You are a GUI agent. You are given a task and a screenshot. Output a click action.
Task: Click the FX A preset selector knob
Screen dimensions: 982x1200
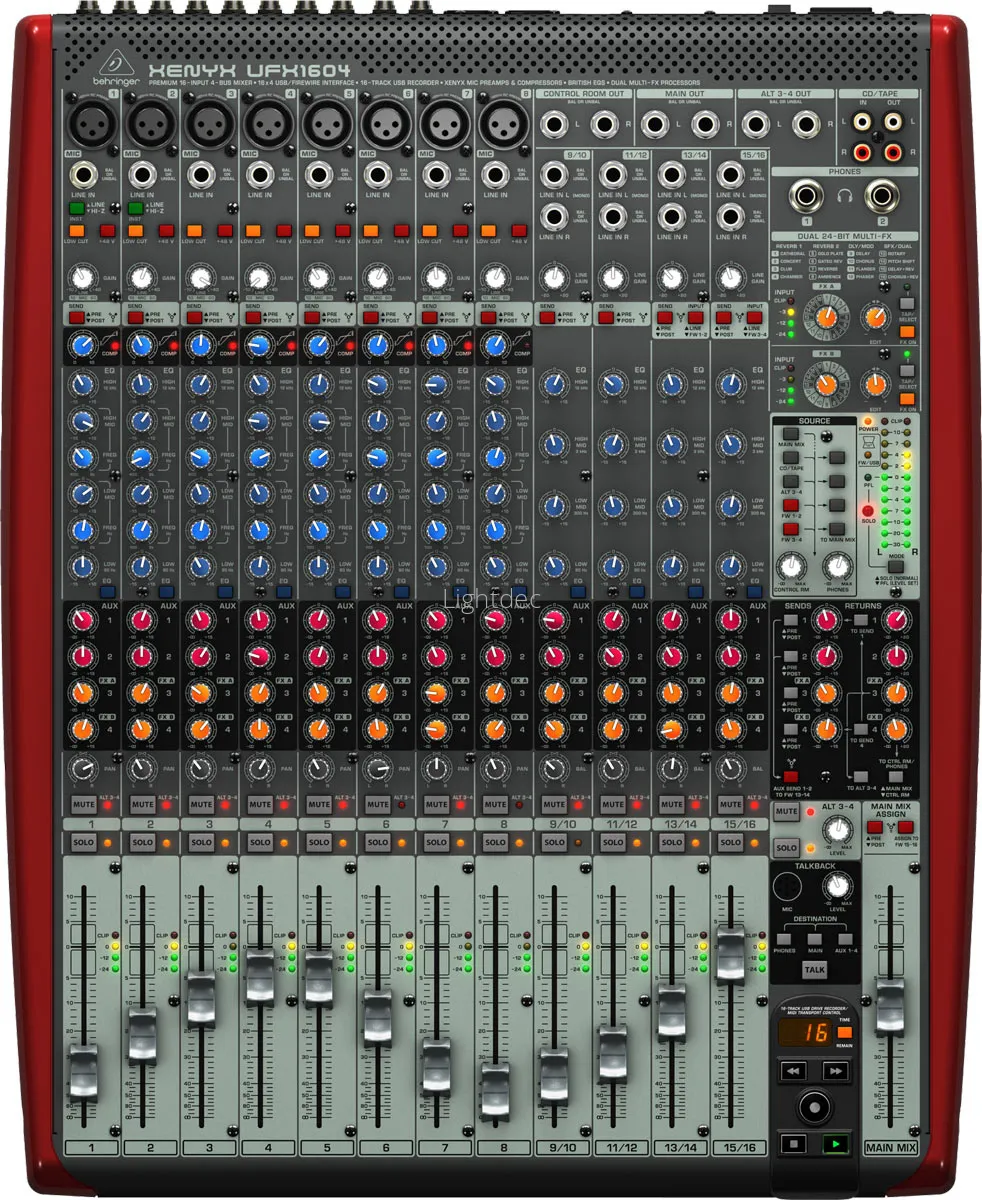point(826,318)
